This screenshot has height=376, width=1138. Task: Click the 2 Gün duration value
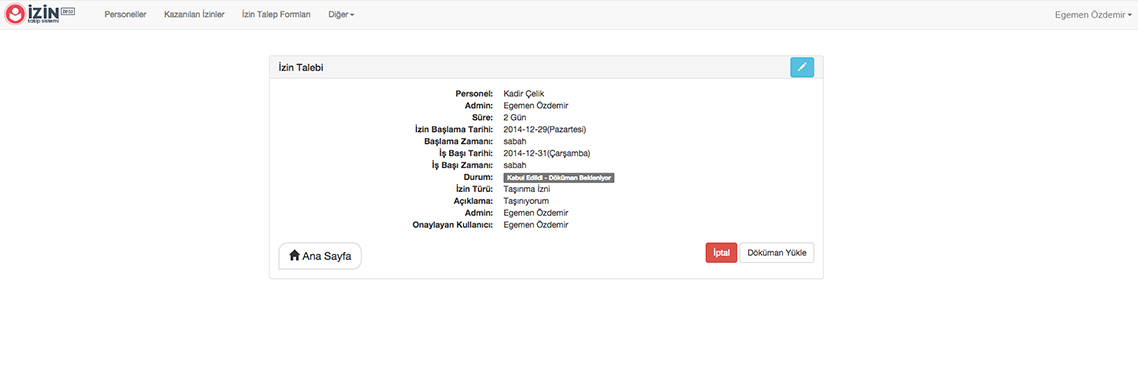[515, 117]
